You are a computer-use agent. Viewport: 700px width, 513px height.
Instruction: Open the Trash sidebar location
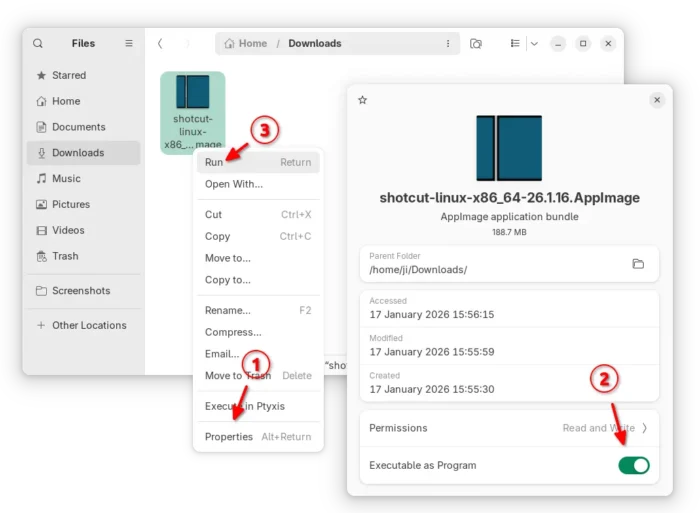(x=65, y=256)
